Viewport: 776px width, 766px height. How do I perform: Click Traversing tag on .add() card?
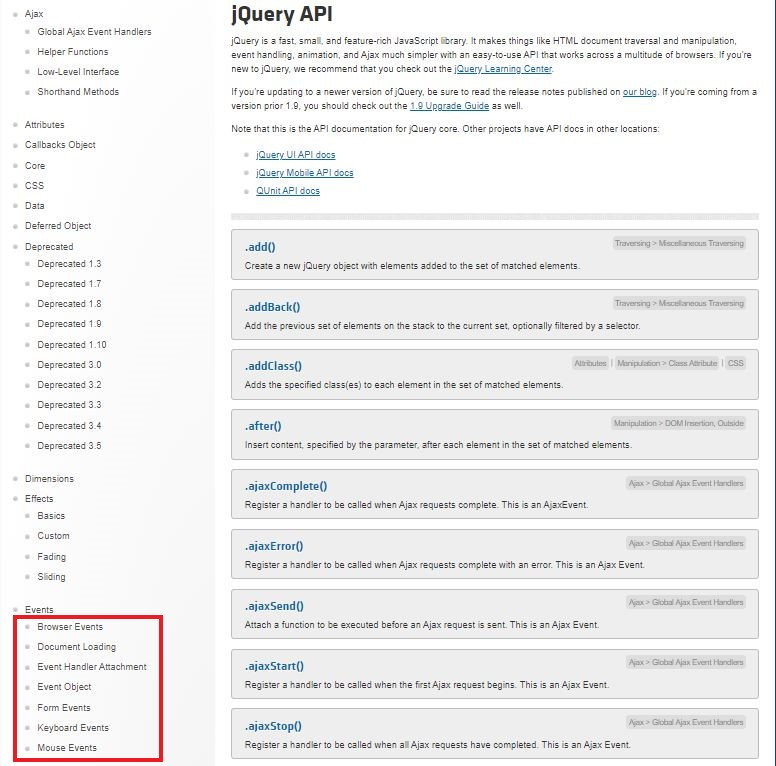632,243
